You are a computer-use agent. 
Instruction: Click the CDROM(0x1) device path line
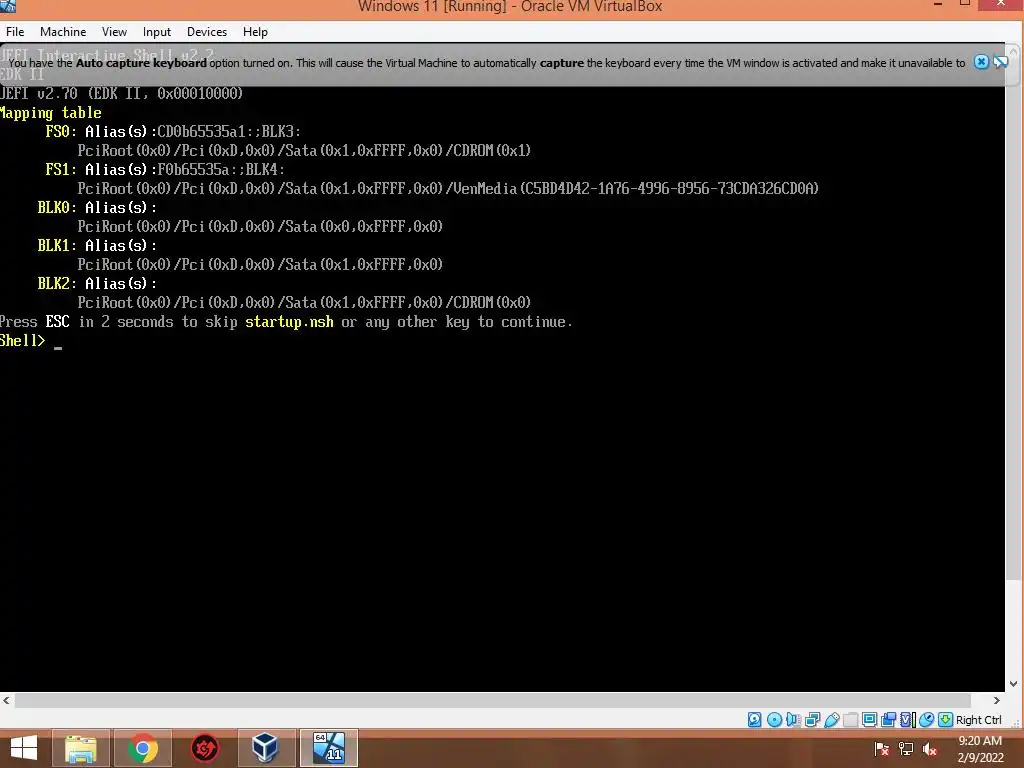coord(304,150)
